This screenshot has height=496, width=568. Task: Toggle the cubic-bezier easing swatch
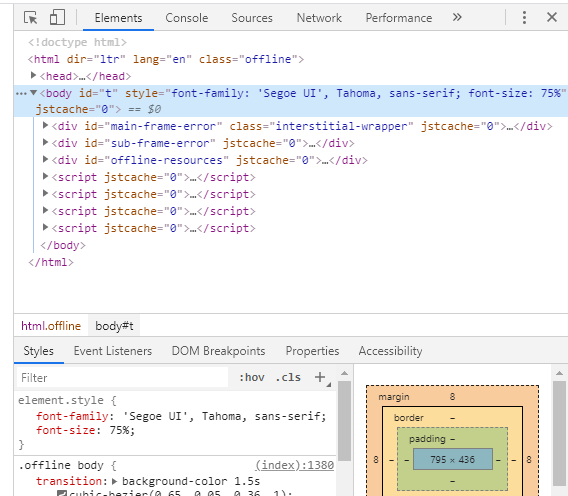[x=62, y=493]
